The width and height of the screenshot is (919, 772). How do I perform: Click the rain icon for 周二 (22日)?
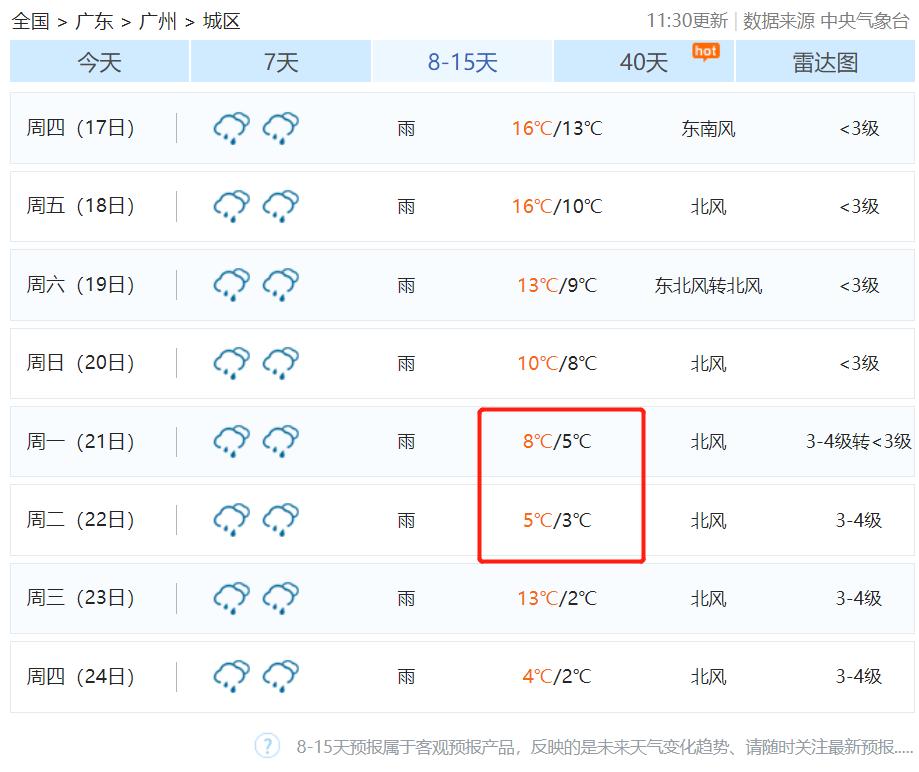pyautogui.click(x=231, y=520)
